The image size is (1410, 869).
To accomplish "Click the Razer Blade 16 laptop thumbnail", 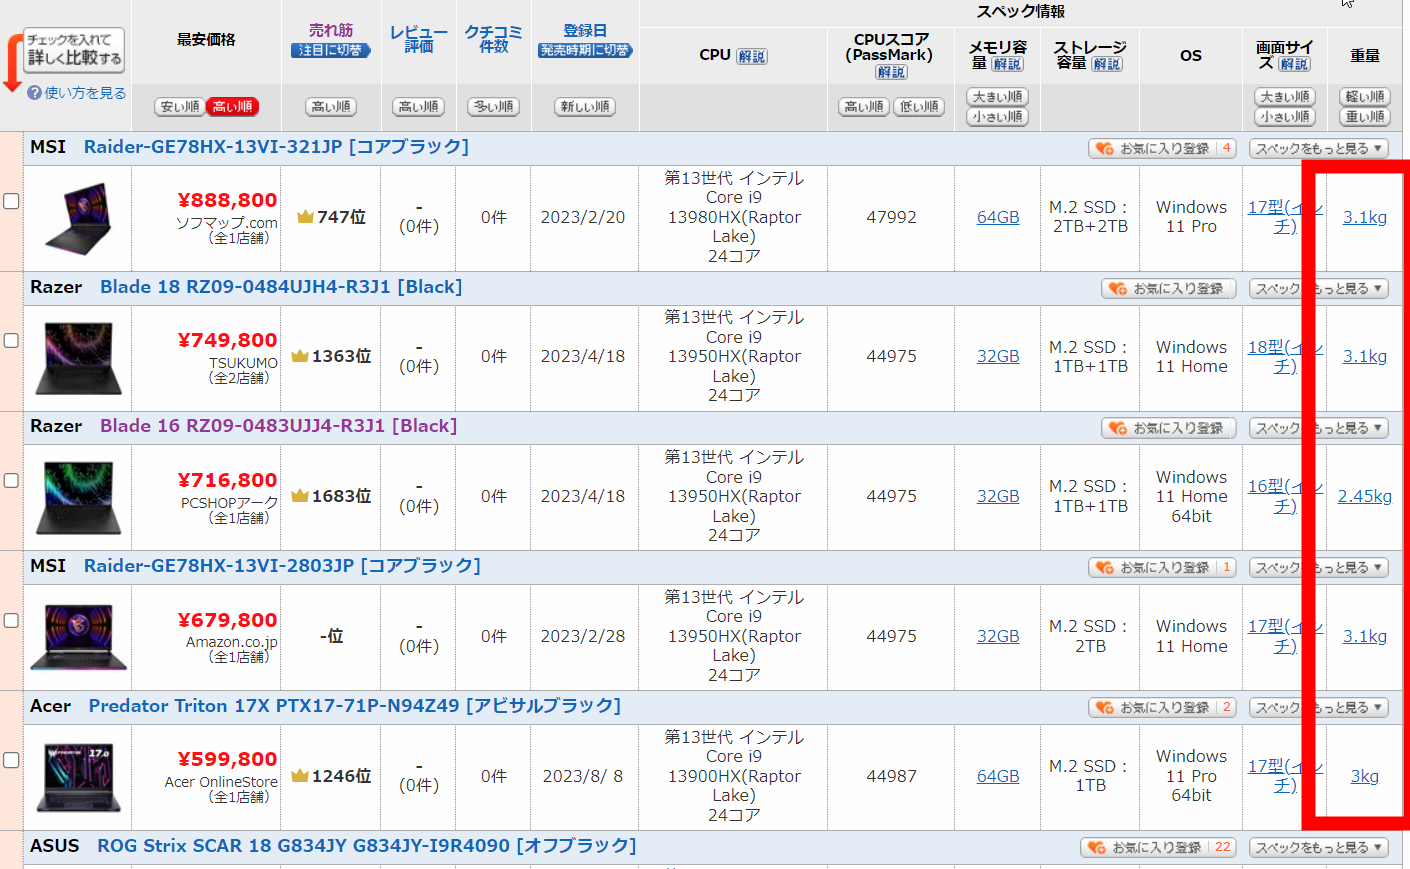I will click(79, 497).
